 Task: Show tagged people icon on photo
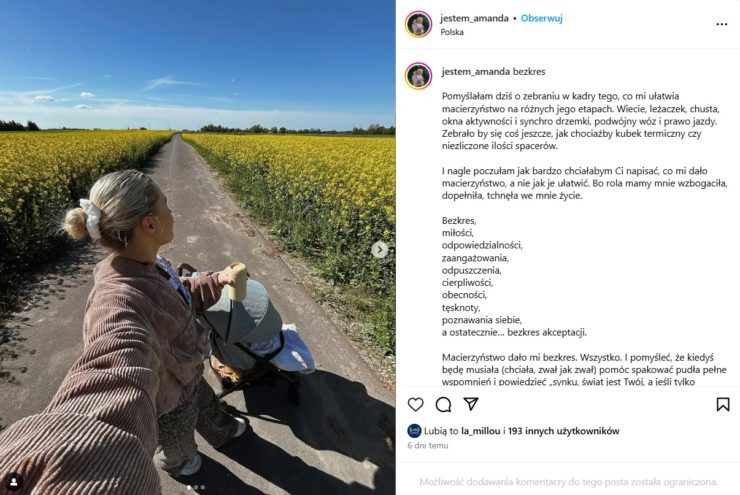pos(14,482)
